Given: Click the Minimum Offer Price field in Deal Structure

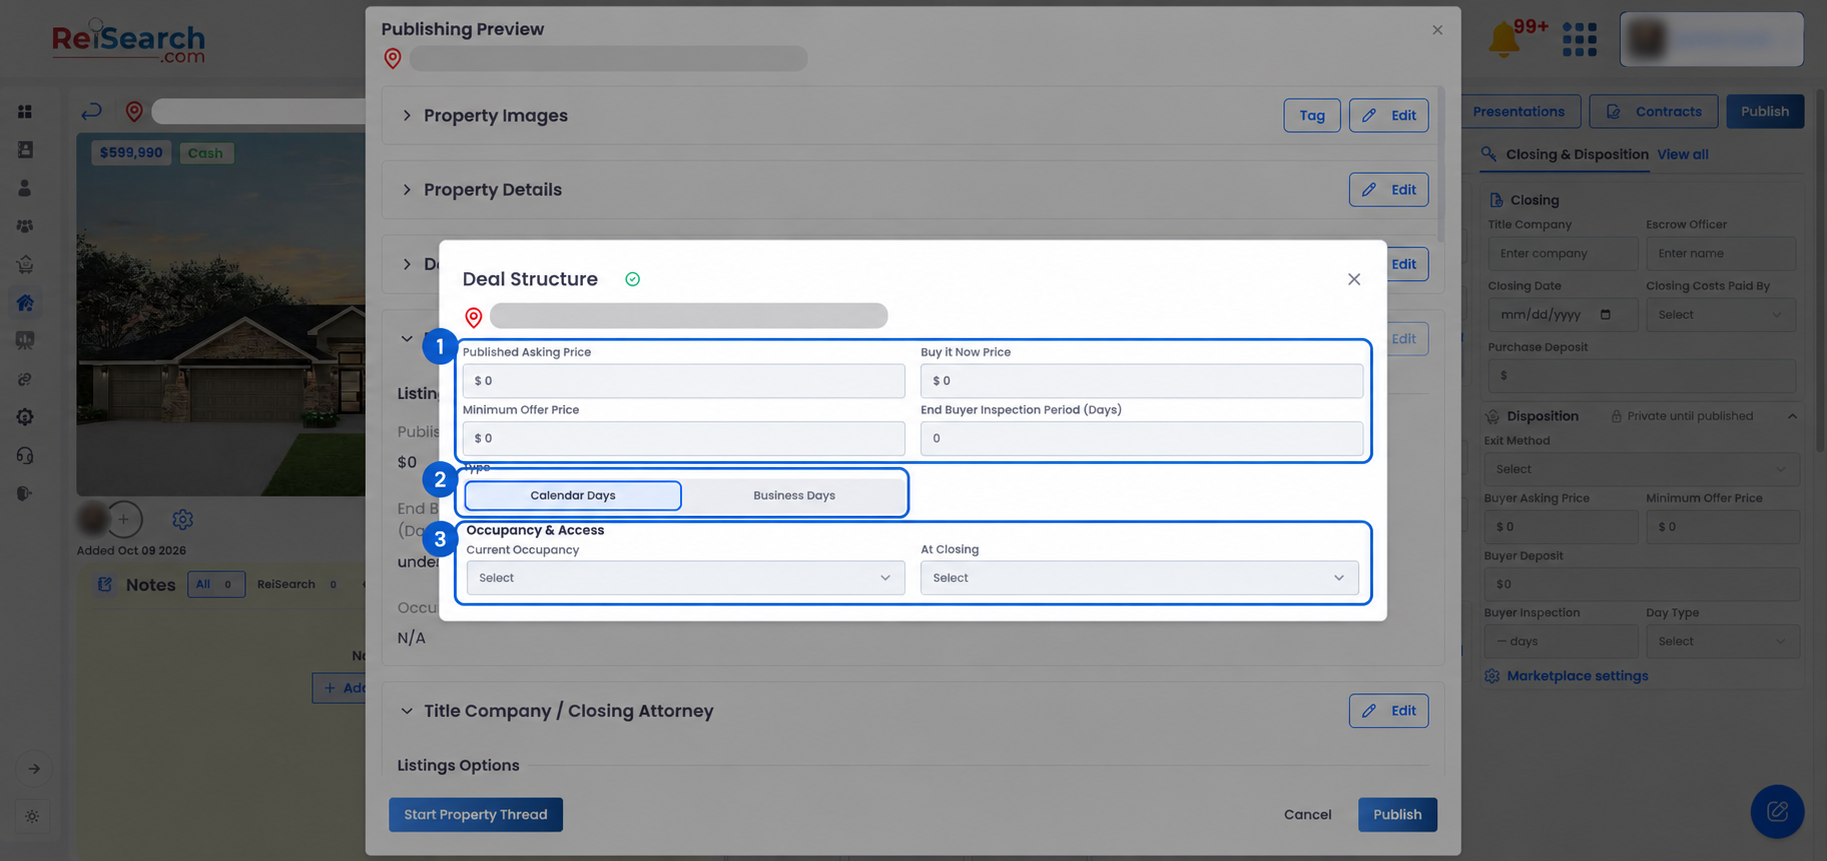Looking at the screenshot, I should click(x=684, y=438).
